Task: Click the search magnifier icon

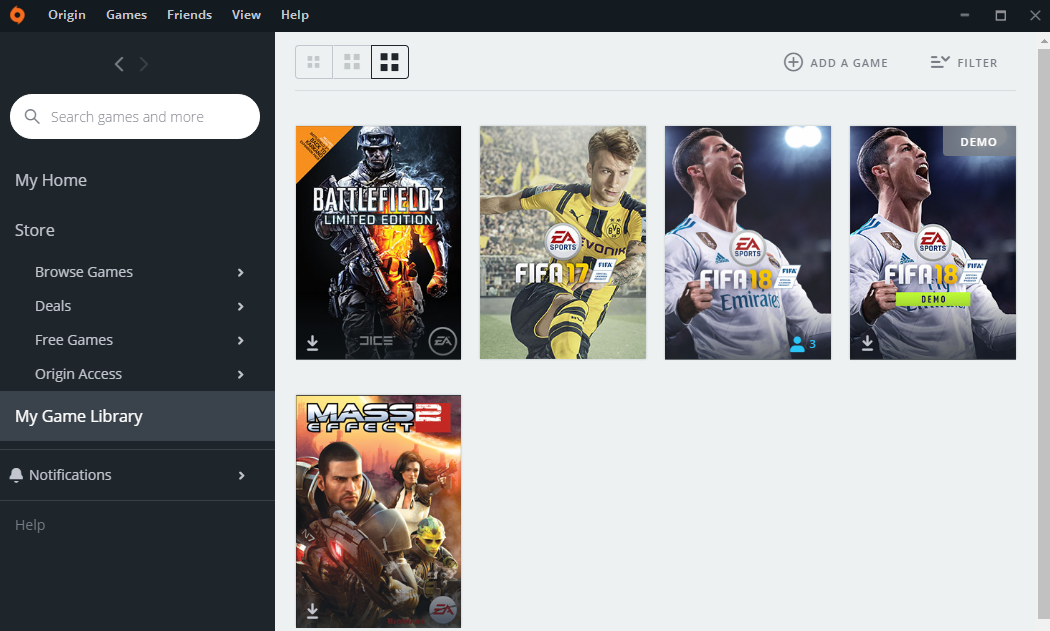Action: (x=31, y=117)
